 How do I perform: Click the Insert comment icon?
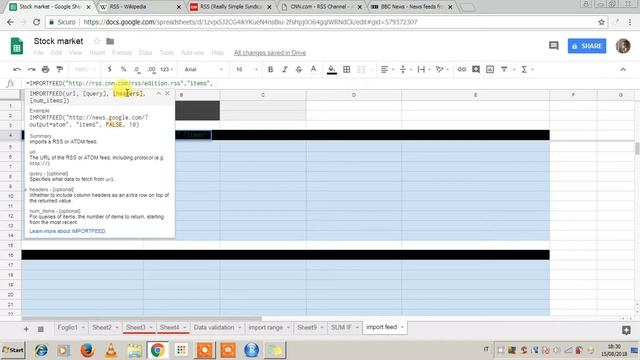476,69
